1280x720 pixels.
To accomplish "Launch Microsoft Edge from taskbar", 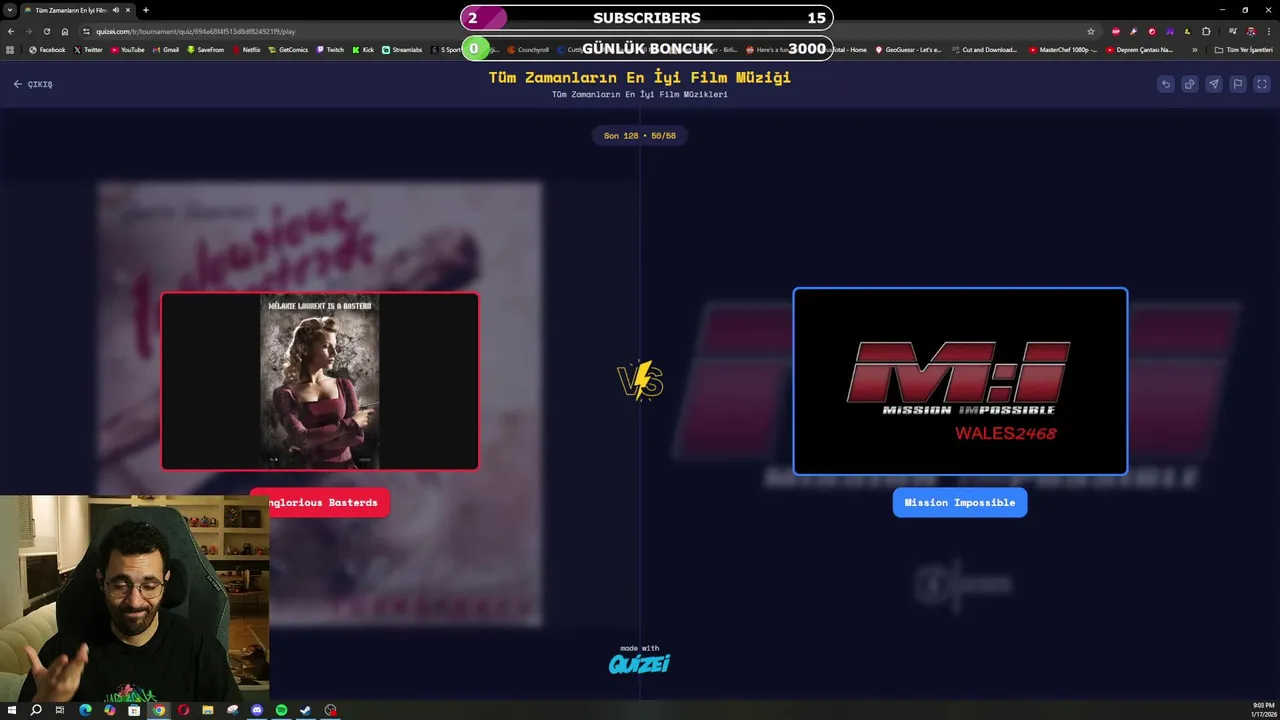I will point(85,710).
